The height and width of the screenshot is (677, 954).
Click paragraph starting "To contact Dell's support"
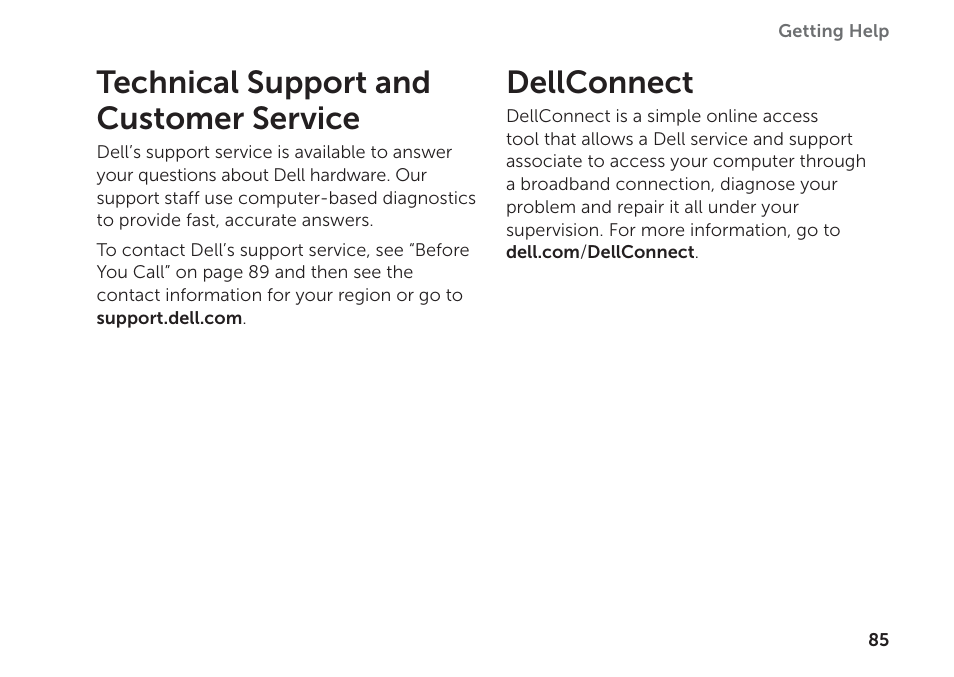(283, 284)
